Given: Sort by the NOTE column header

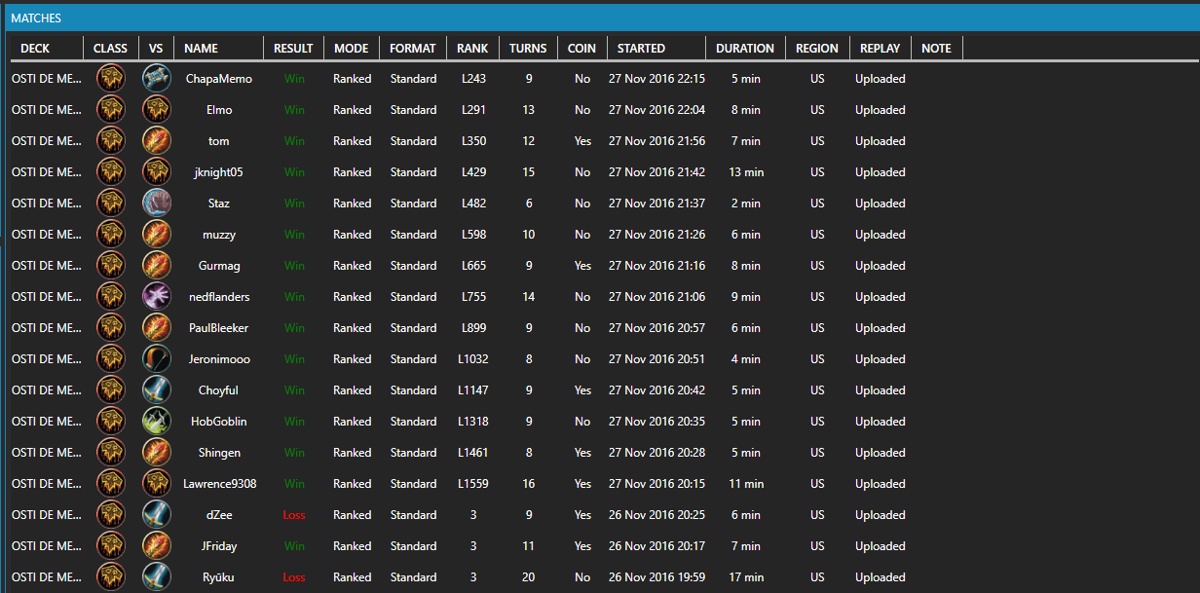Looking at the screenshot, I should tap(937, 48).
